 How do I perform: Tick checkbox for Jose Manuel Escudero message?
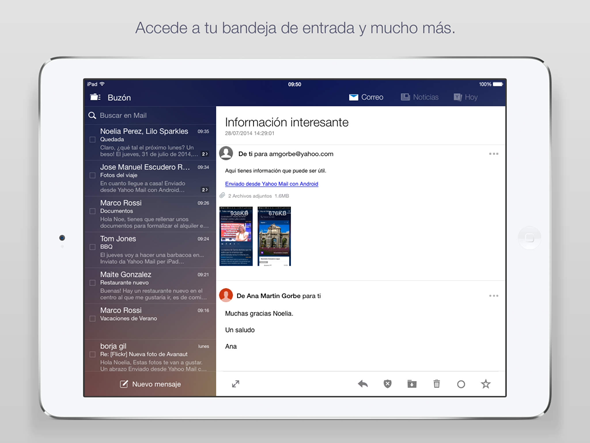tap(92, 175)
